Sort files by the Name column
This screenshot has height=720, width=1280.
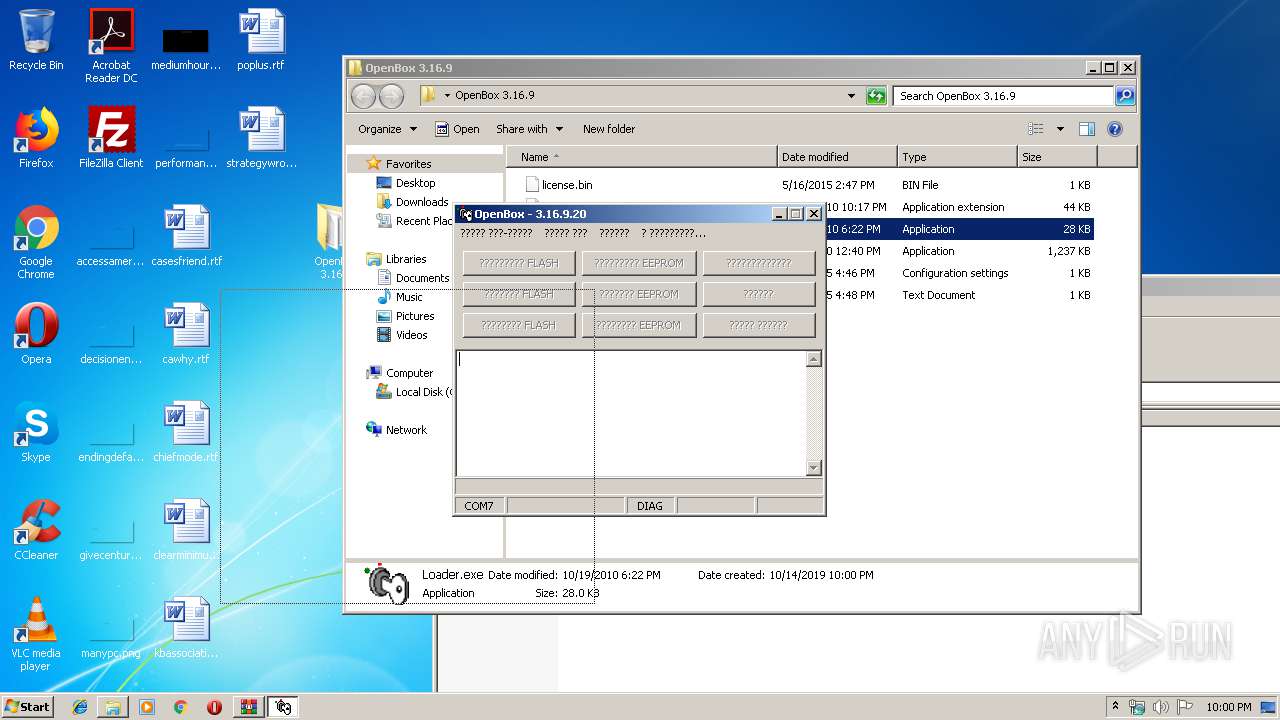click(641, 157)
